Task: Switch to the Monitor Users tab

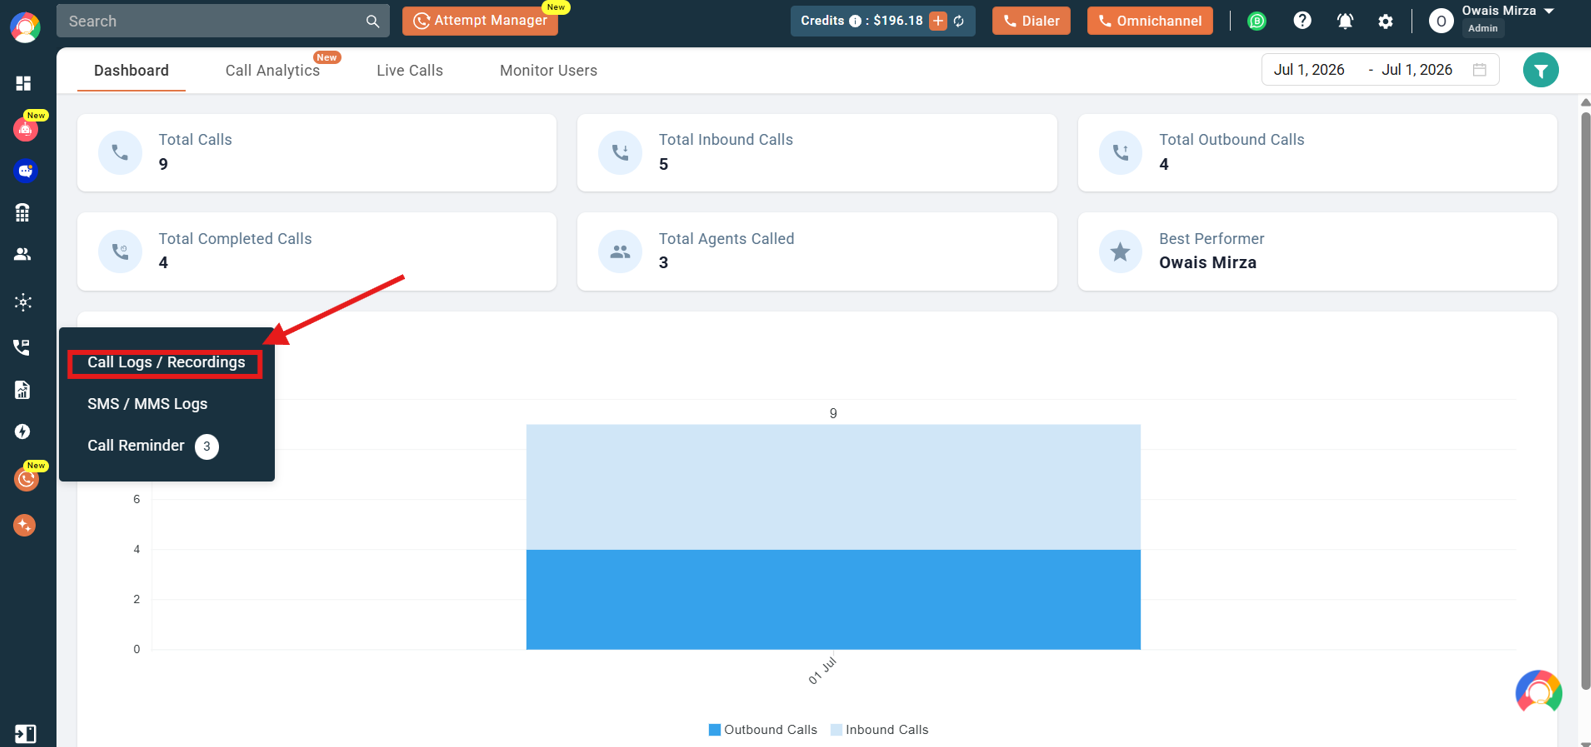Action: pyautogui.click(x=548, y=71)
